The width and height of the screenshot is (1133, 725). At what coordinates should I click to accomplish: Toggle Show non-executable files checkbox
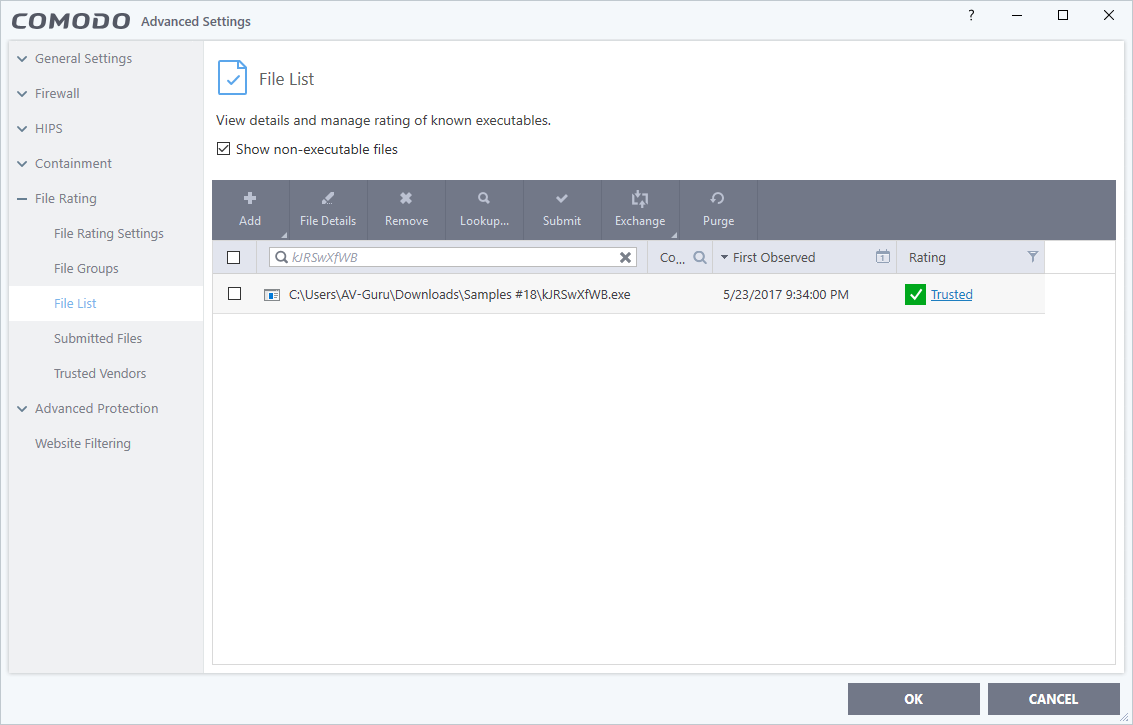[223, 149]
